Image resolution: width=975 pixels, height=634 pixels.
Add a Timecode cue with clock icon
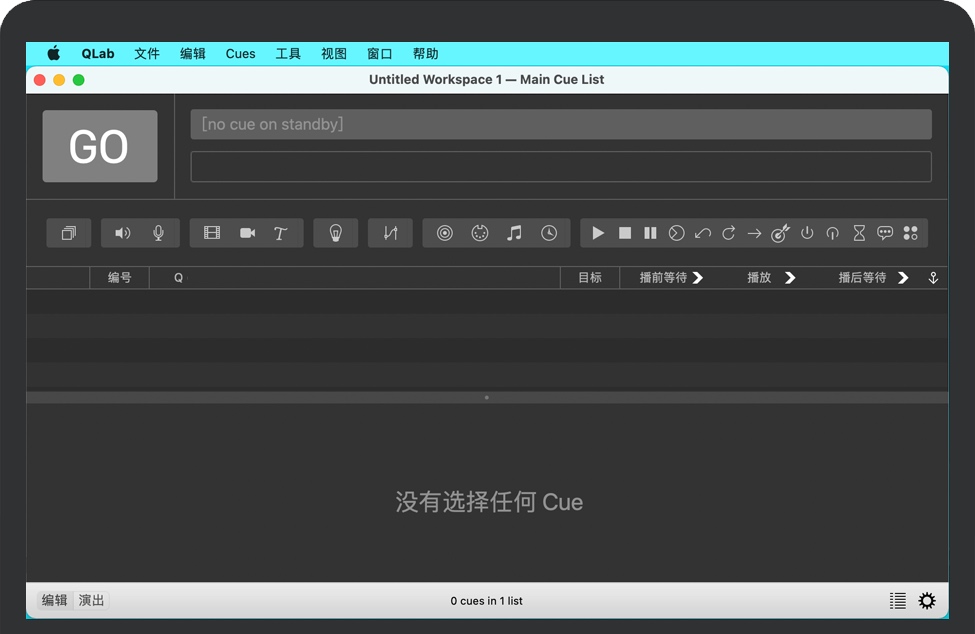[549, 233]
